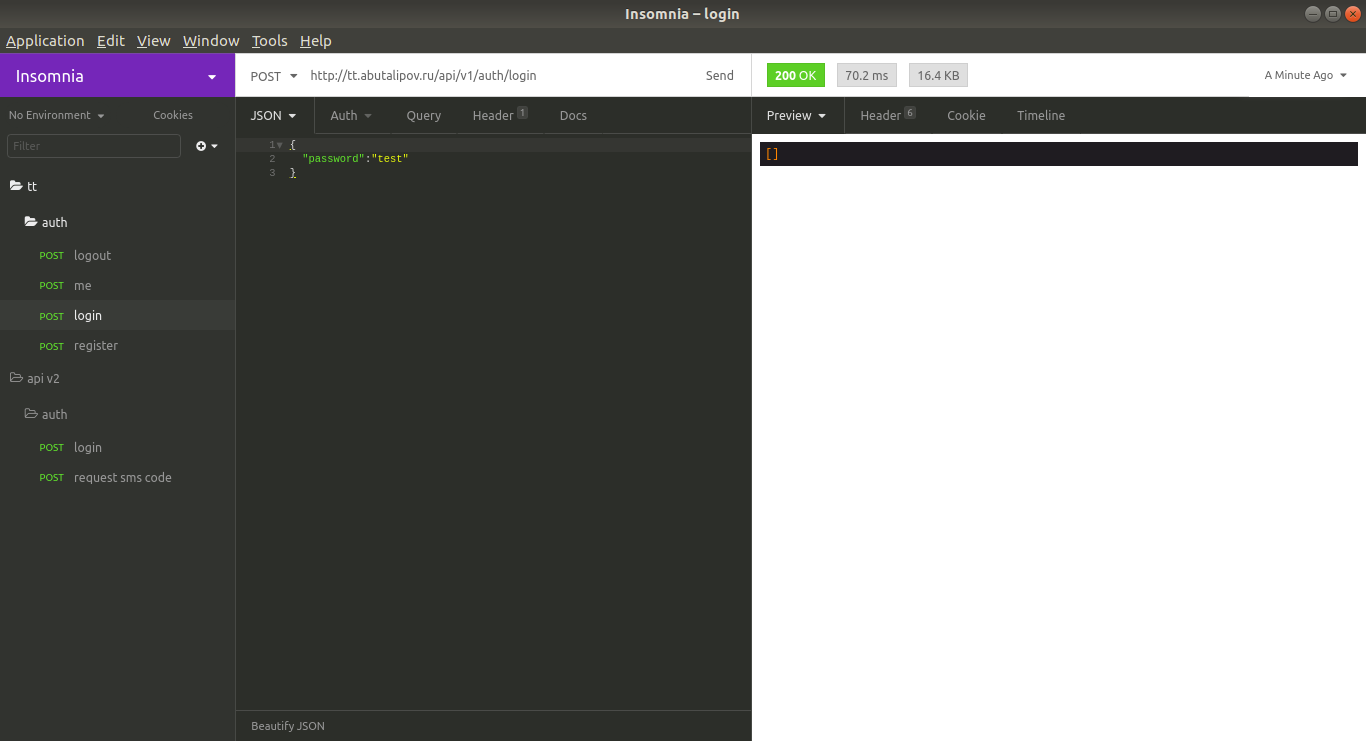Click the 70.2 ms response time
This screenshot has width=1366, height=741.
(867, 76)
